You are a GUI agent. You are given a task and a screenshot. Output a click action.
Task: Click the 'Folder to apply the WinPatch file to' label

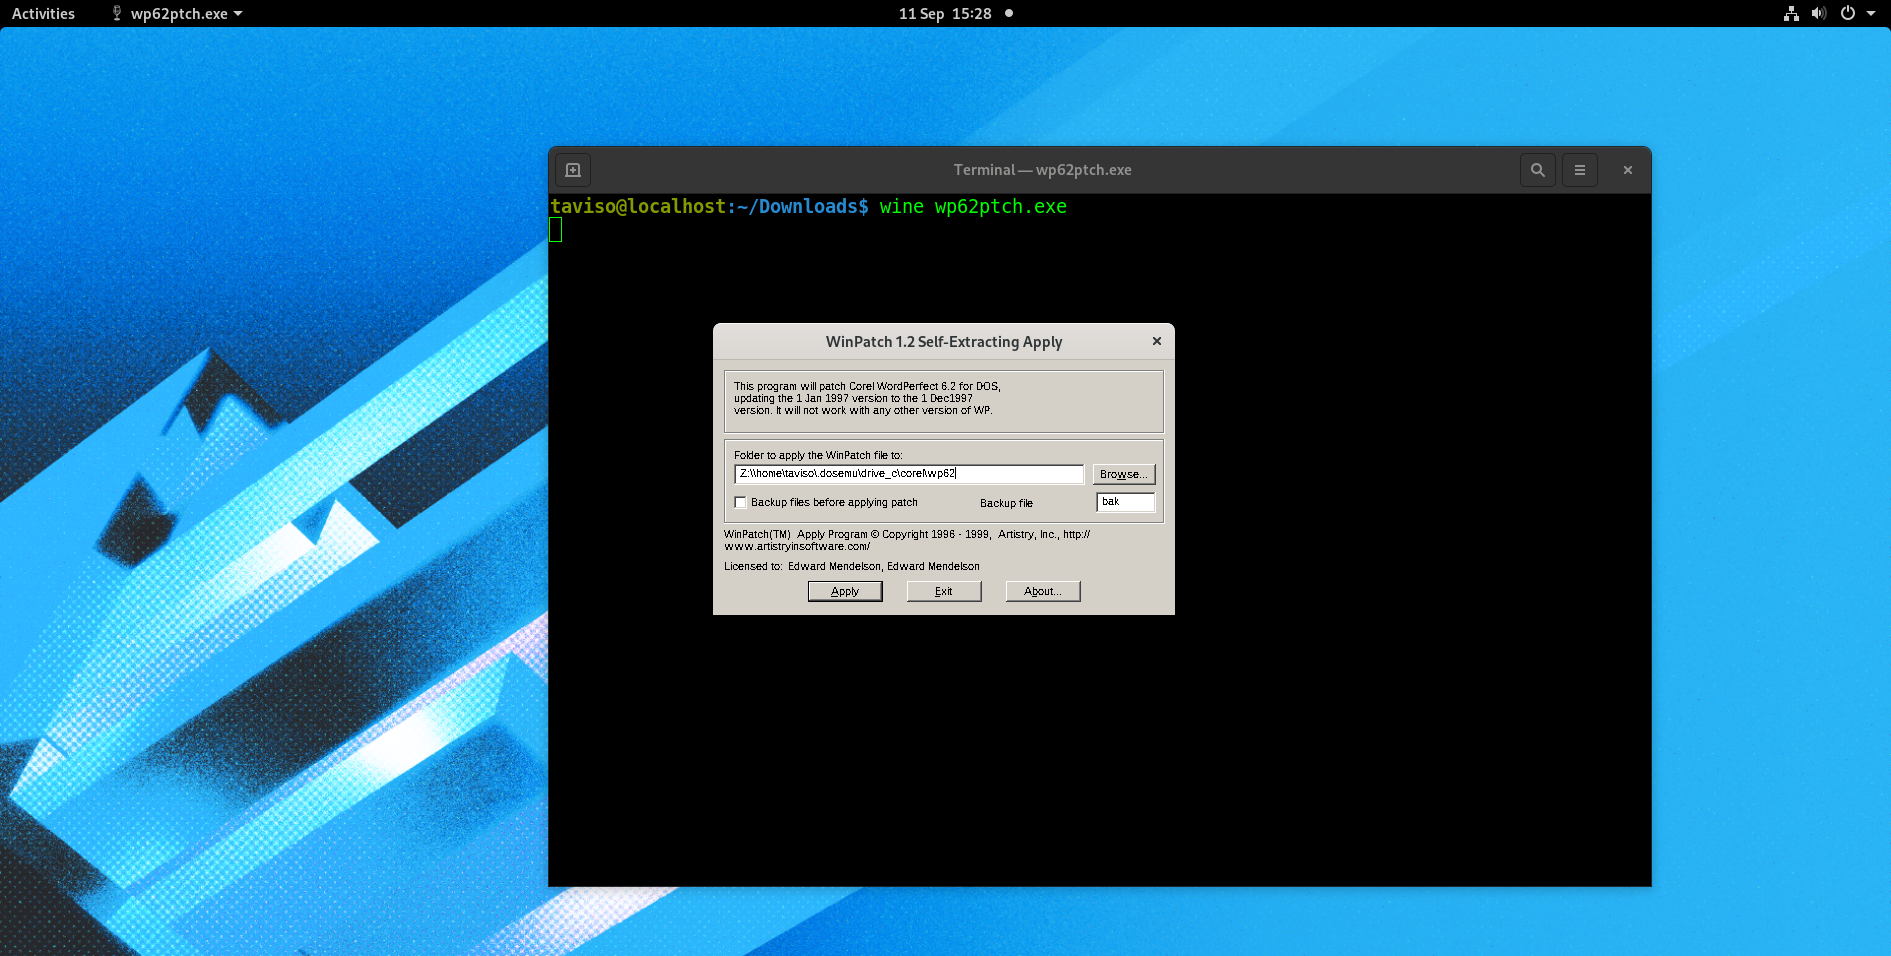(818, 455)
